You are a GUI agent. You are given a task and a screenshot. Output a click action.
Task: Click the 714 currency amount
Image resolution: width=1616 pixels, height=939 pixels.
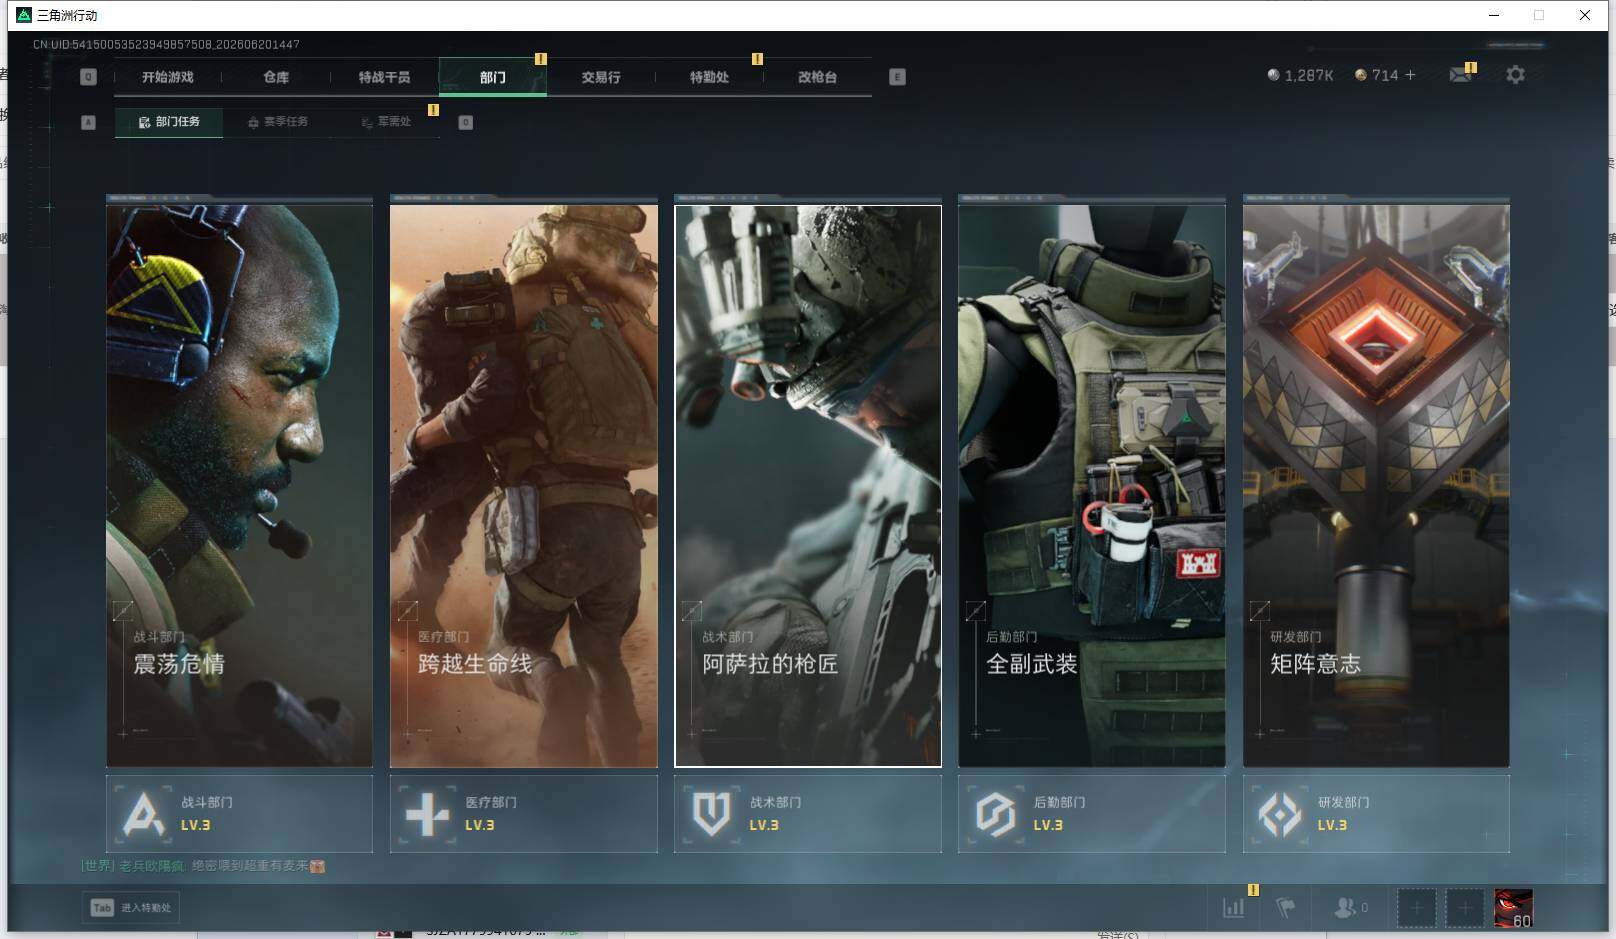[1385, 75]
